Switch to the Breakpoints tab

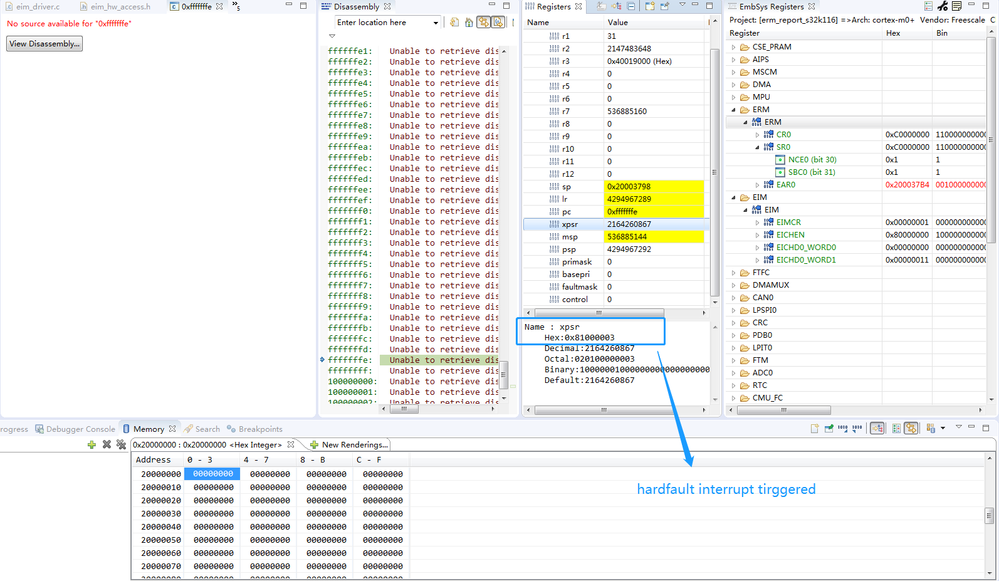pyautogui.click(x=255, y=429)
